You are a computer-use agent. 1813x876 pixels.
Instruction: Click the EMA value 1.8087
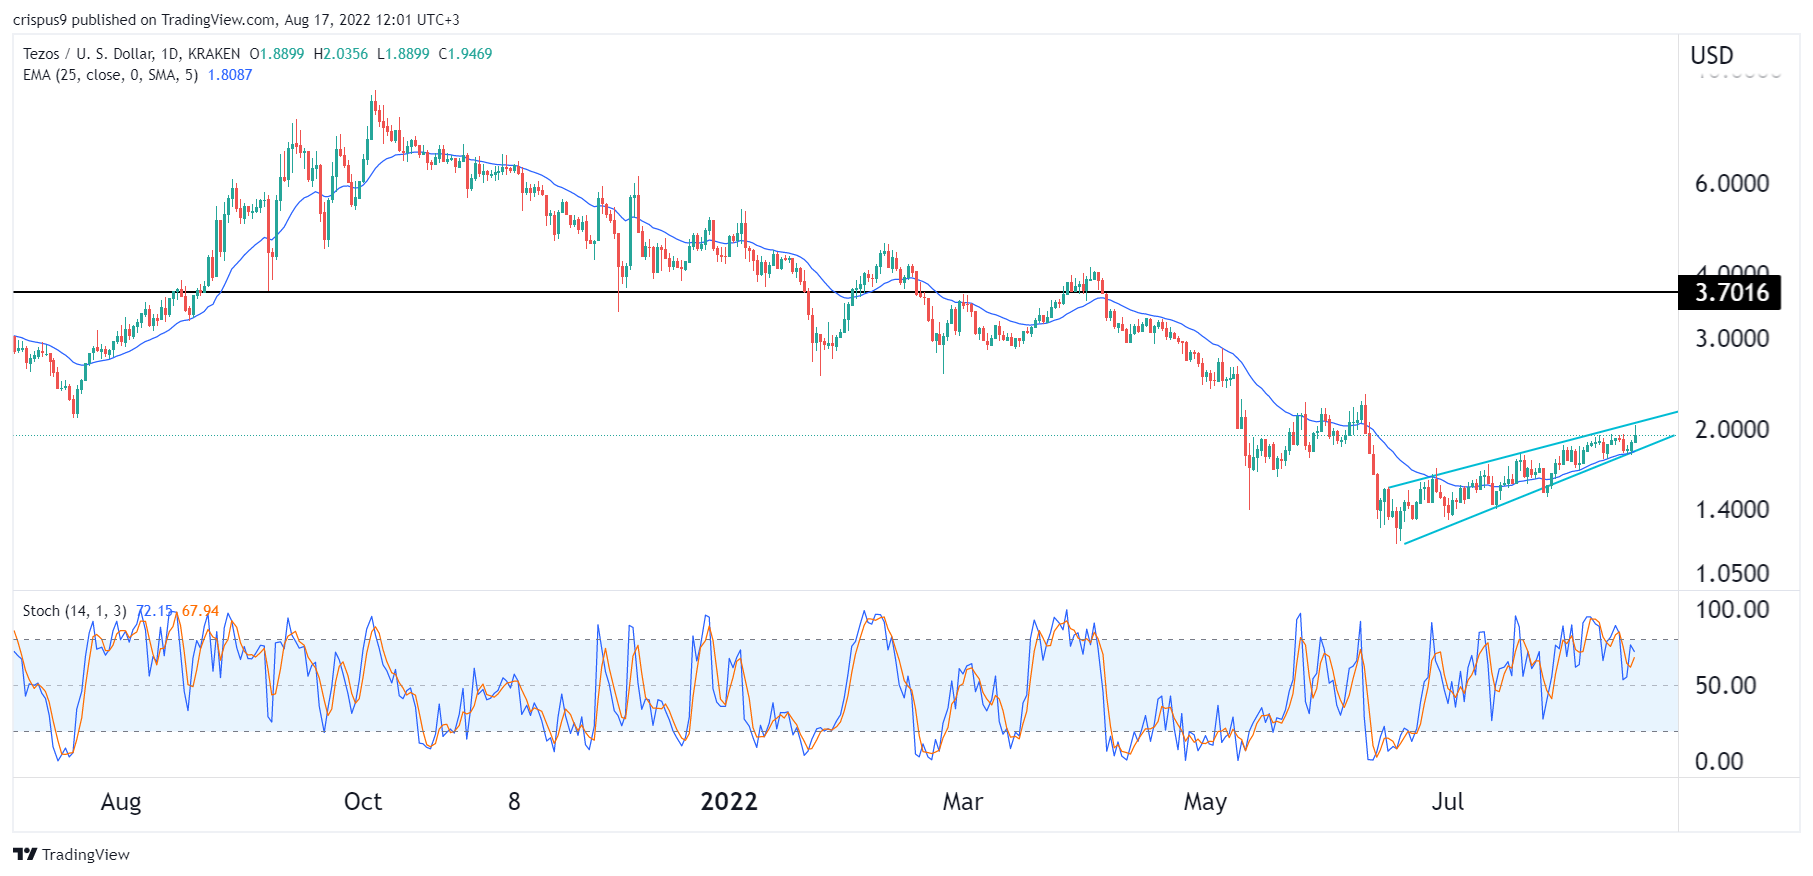coord(230,75)
